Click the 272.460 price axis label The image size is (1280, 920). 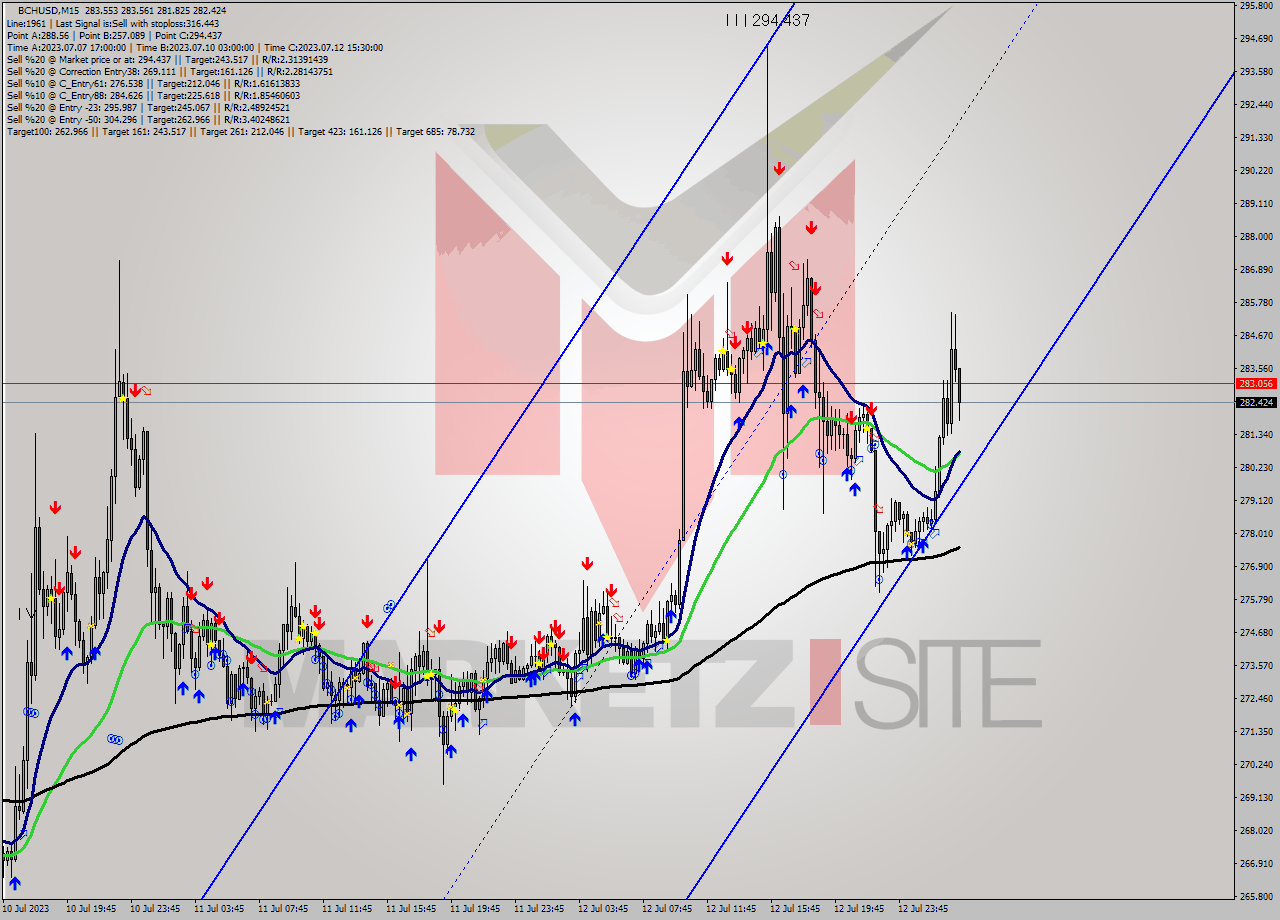[x=1255, y=698]
